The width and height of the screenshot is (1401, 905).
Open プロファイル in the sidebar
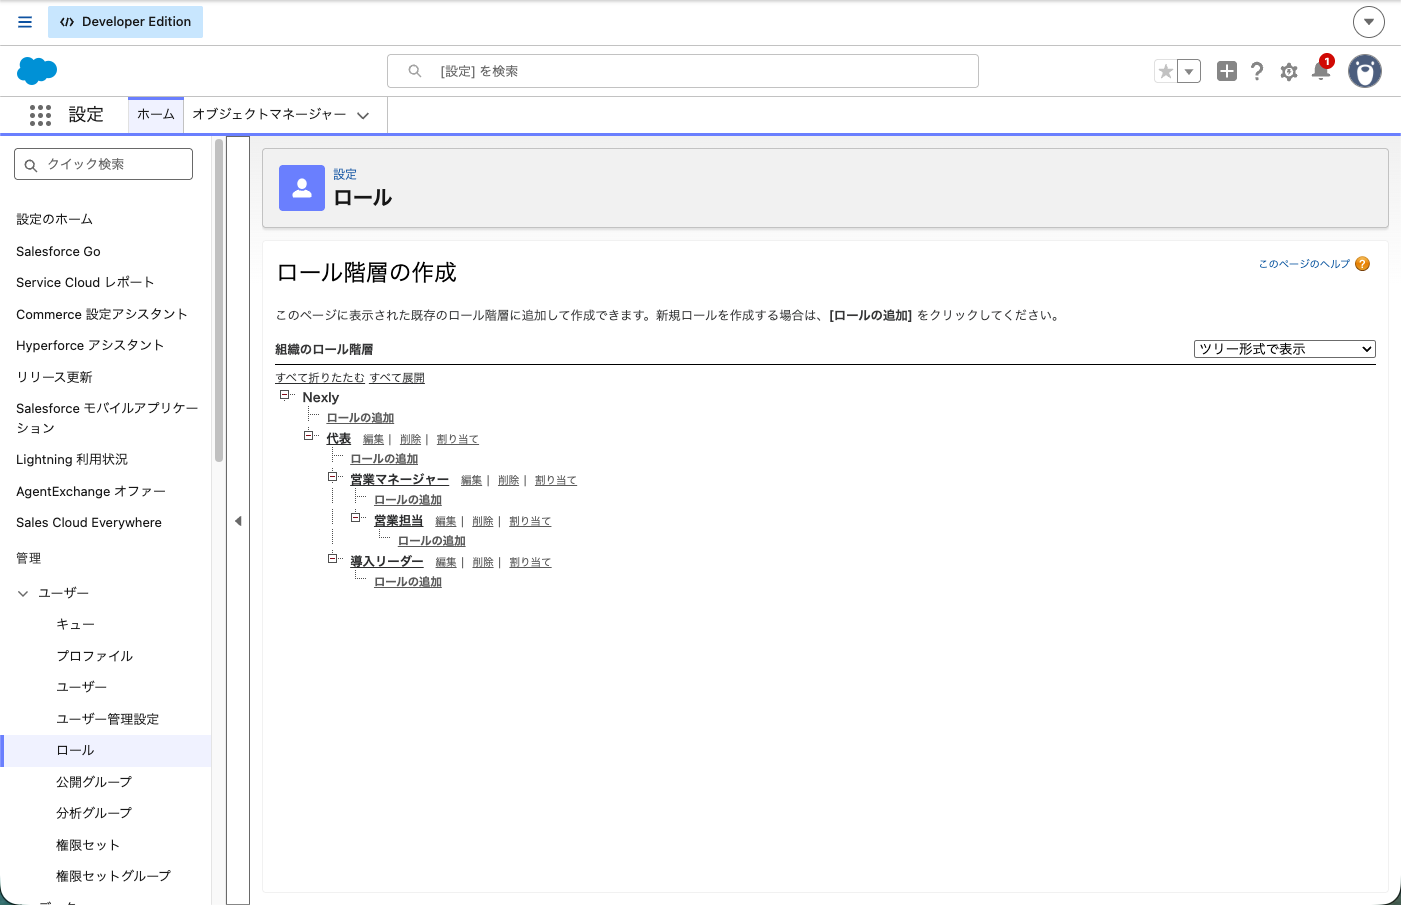(94, 656)
